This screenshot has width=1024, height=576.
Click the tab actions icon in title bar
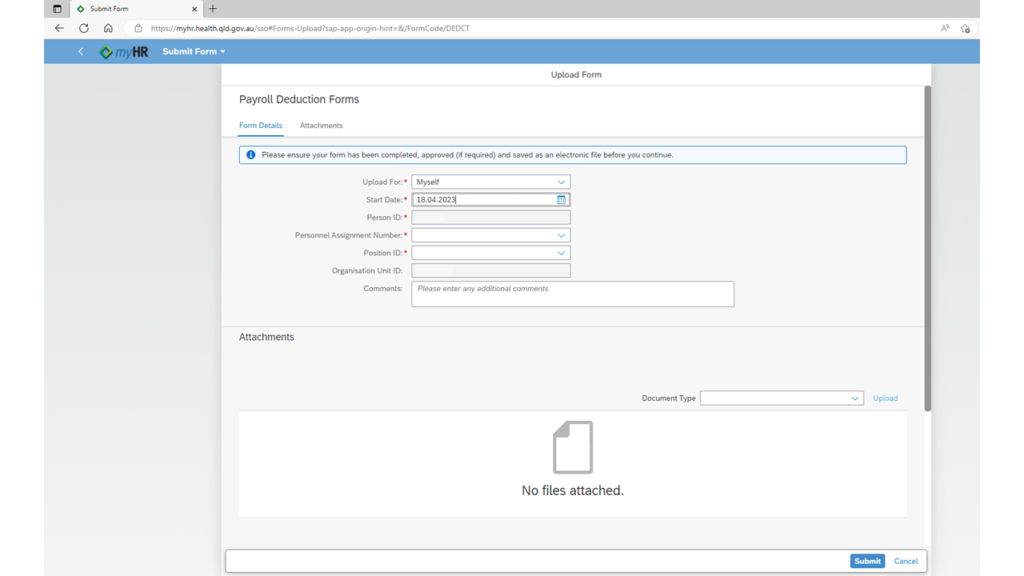[57, 9]
